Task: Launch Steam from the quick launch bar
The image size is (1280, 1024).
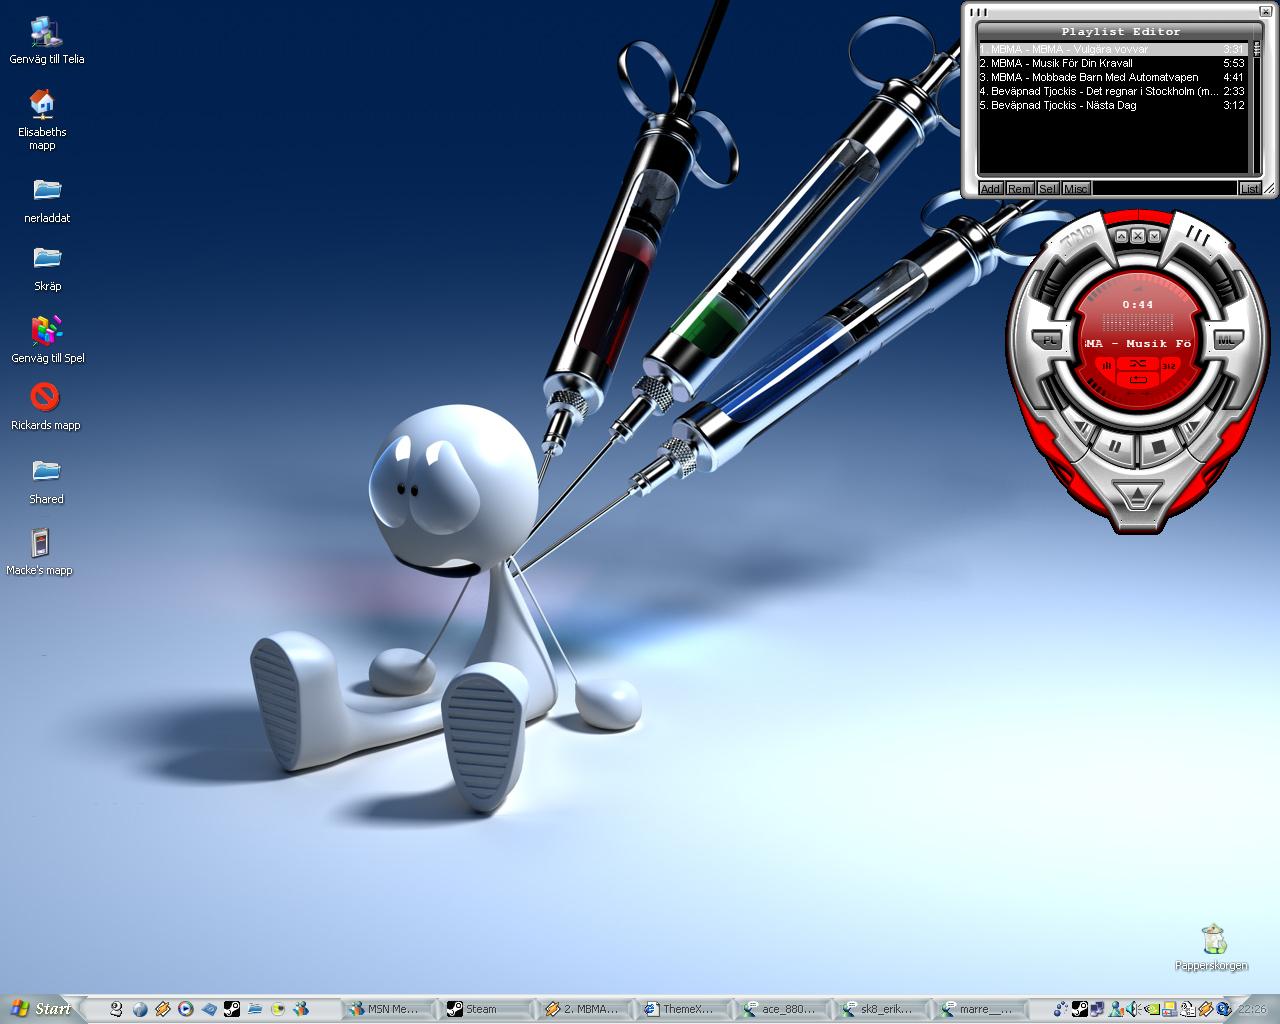Action: pos(231,1009)
